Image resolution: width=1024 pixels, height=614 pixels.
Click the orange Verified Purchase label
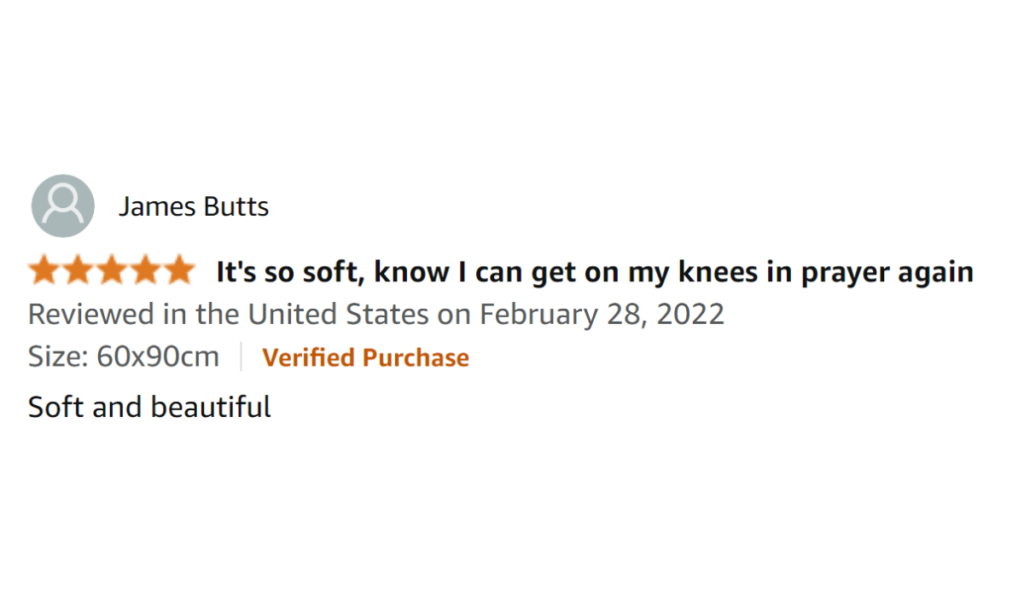click(365, 358)
